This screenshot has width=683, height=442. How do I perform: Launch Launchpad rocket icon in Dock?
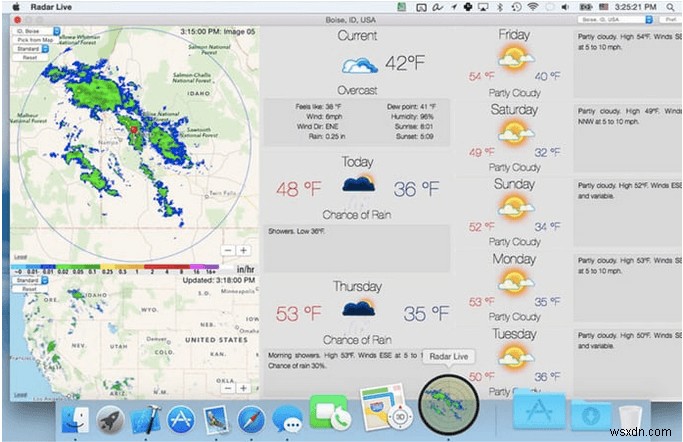point(110,420)
